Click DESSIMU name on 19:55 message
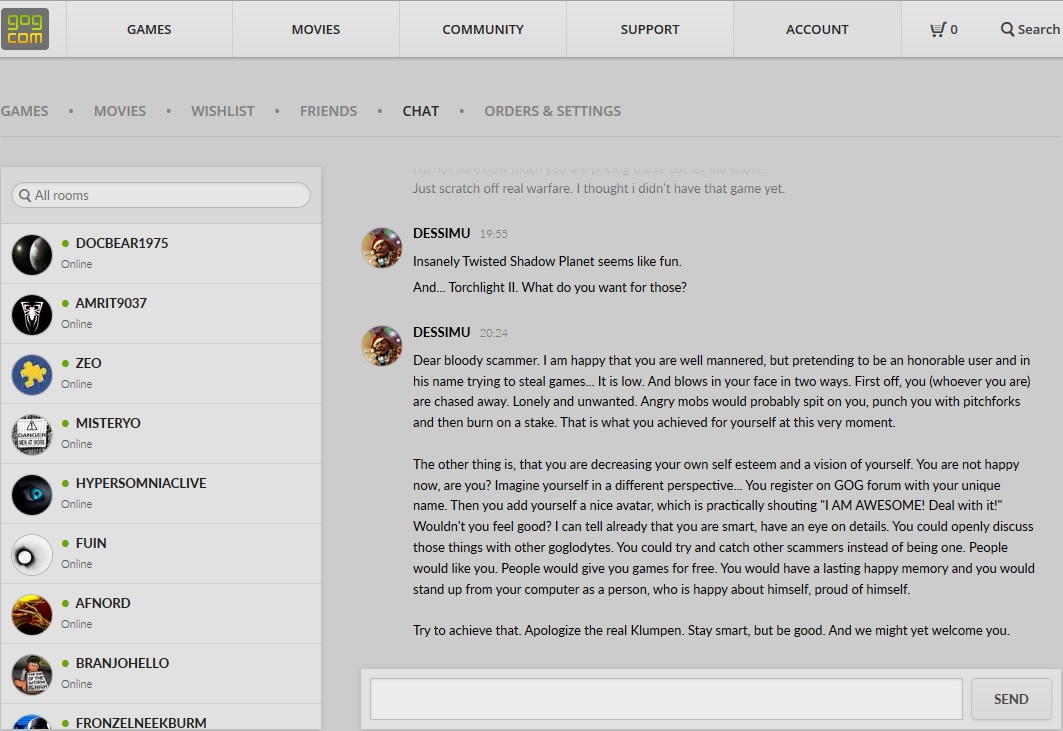 pos(441,233)
